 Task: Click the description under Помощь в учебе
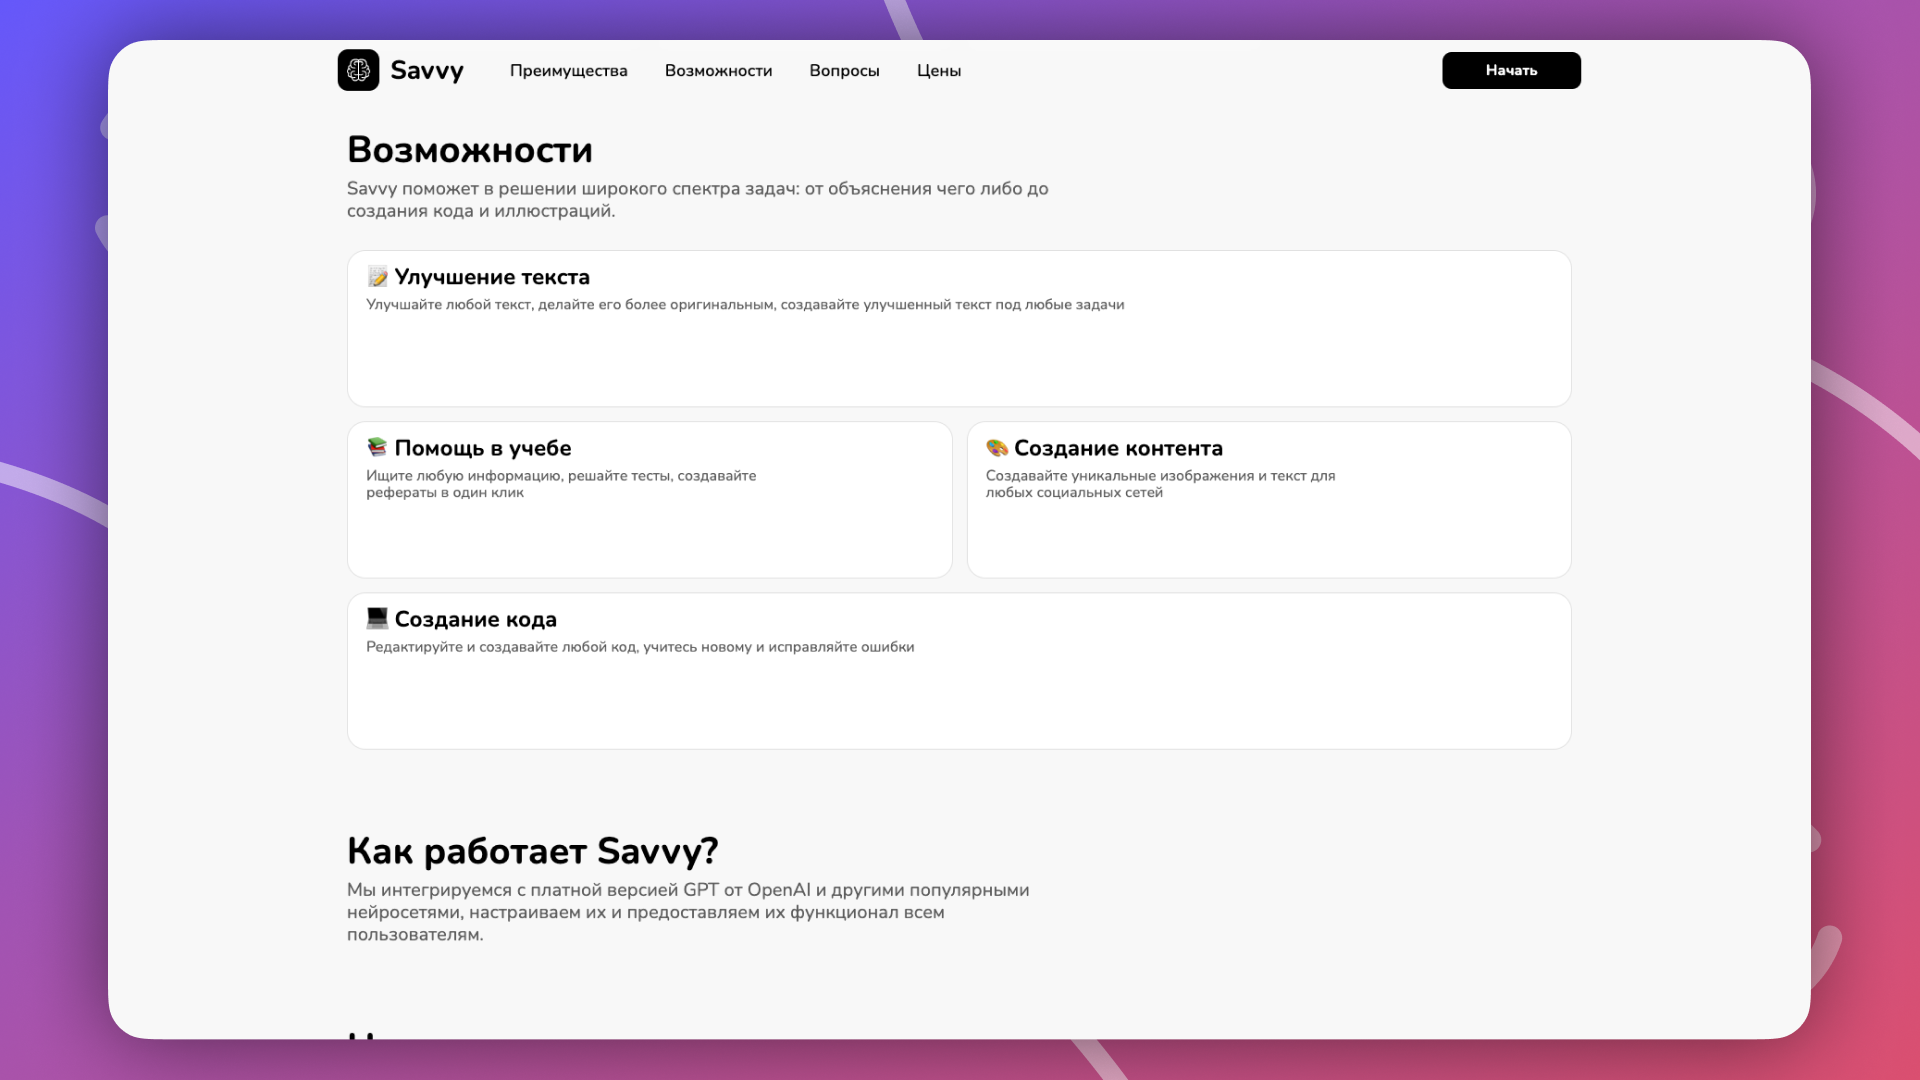560,484
